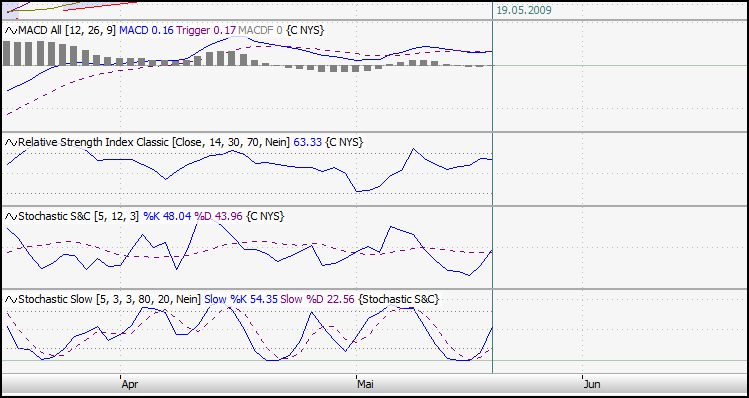The width and height of the screenshot is (749, 398).
Task: Click the %K 48.04 value
Action: 167,217
